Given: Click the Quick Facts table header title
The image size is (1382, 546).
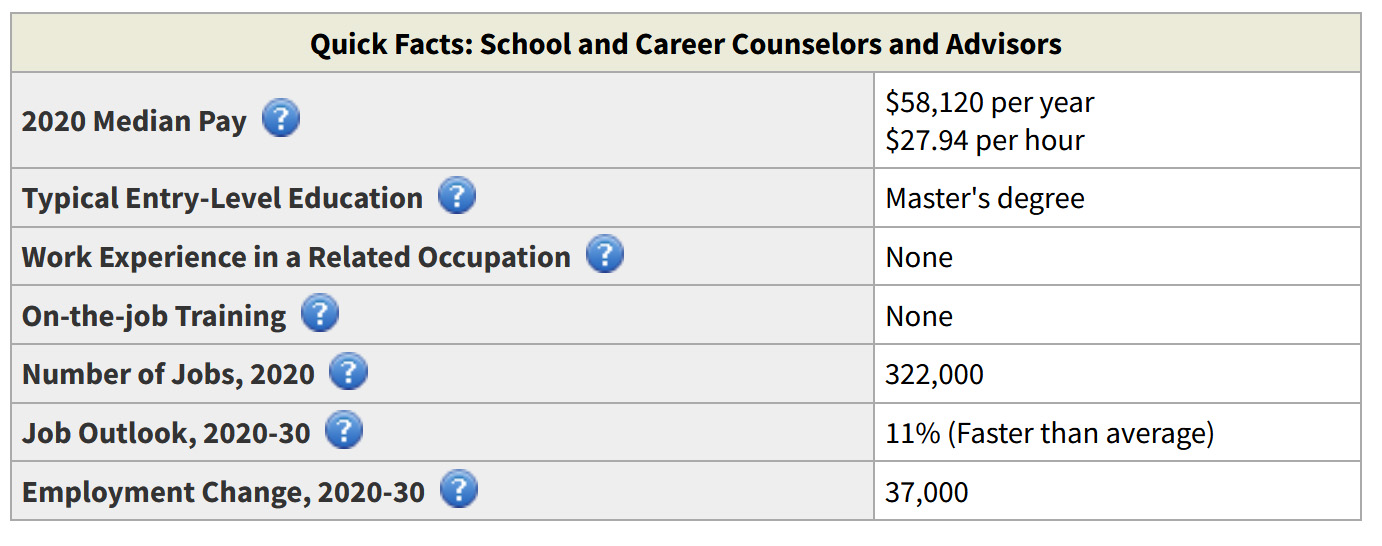Looking at the screenshot, I should [x=685, y=44].
